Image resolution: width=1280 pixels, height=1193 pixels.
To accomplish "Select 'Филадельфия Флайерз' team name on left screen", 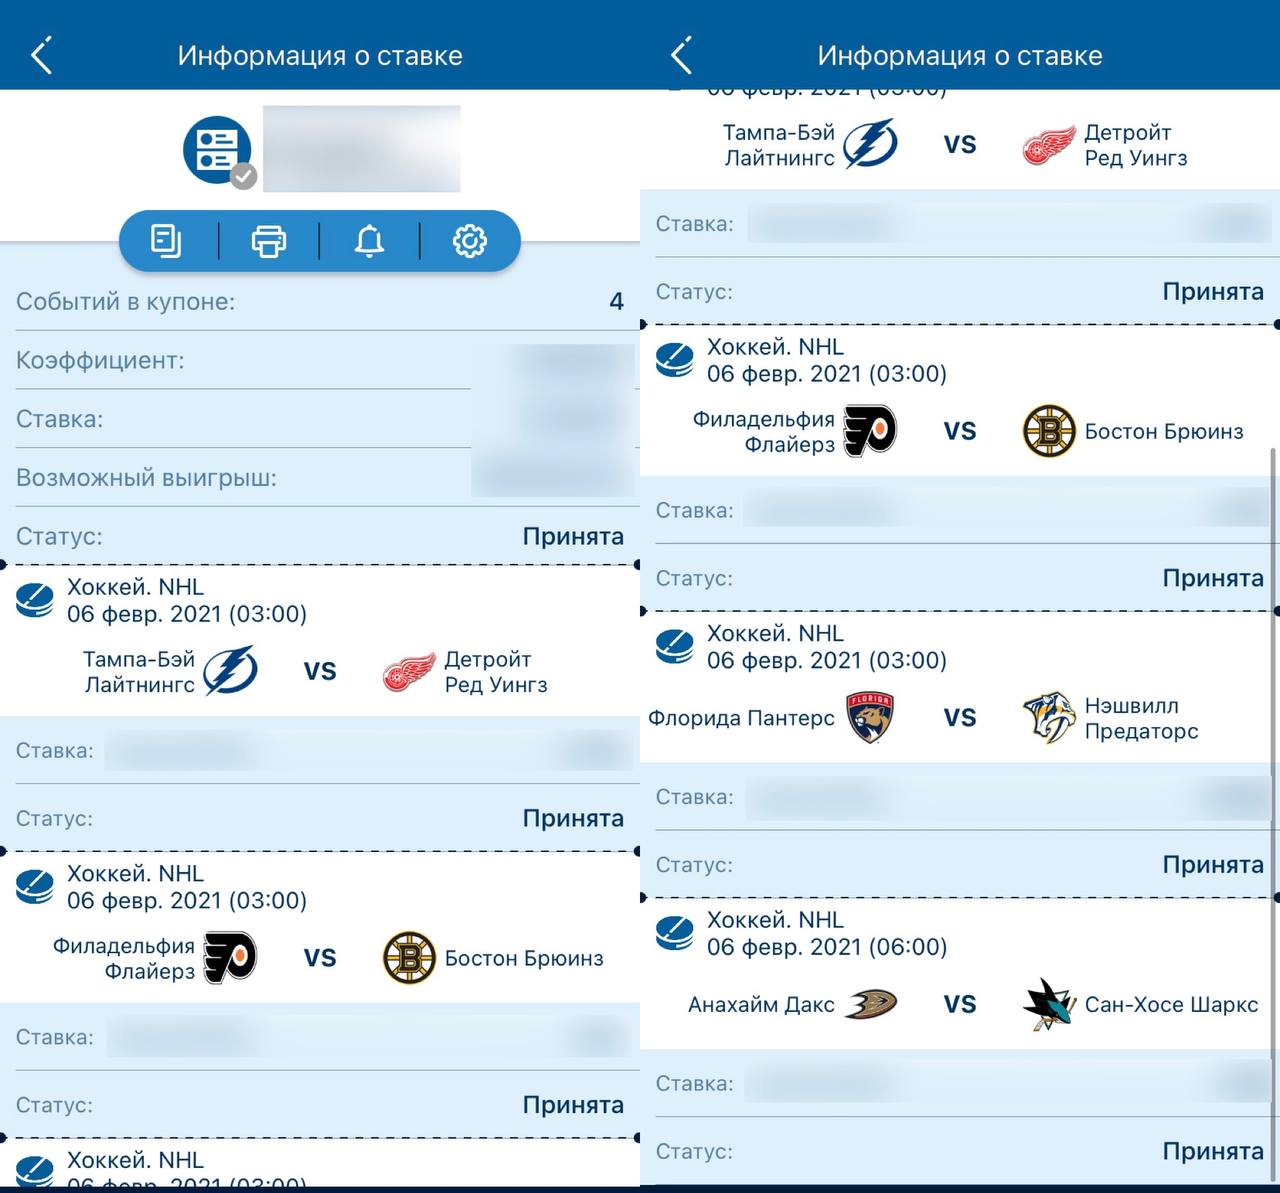I will pyautogui.click(x=124, y=958).
